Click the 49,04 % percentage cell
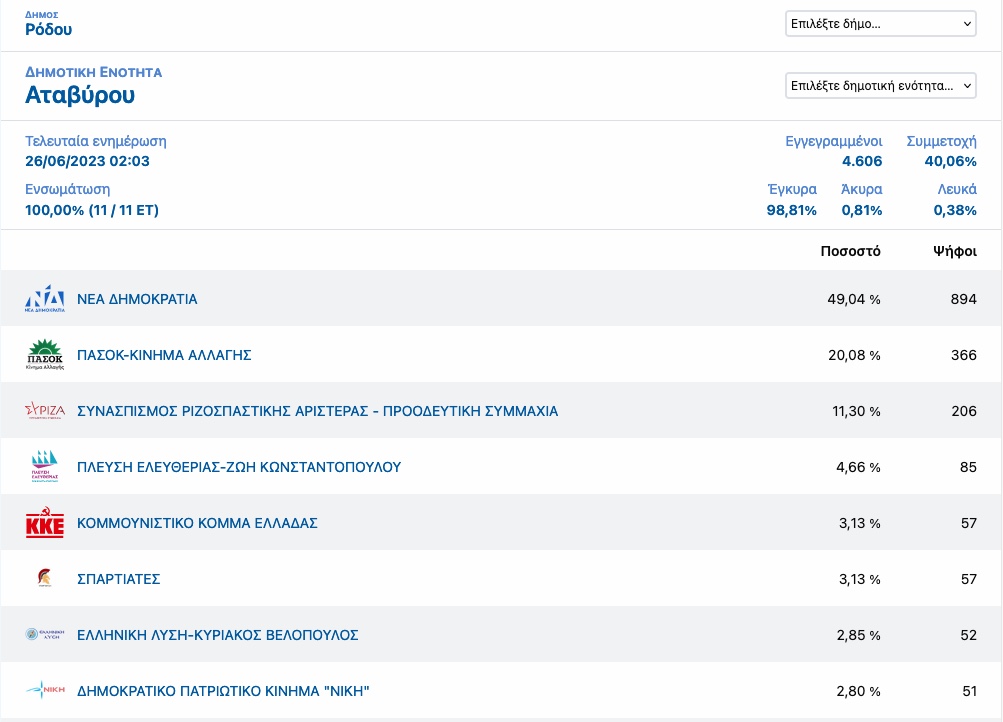This screenshot has height=722, width=1003. 853,299
